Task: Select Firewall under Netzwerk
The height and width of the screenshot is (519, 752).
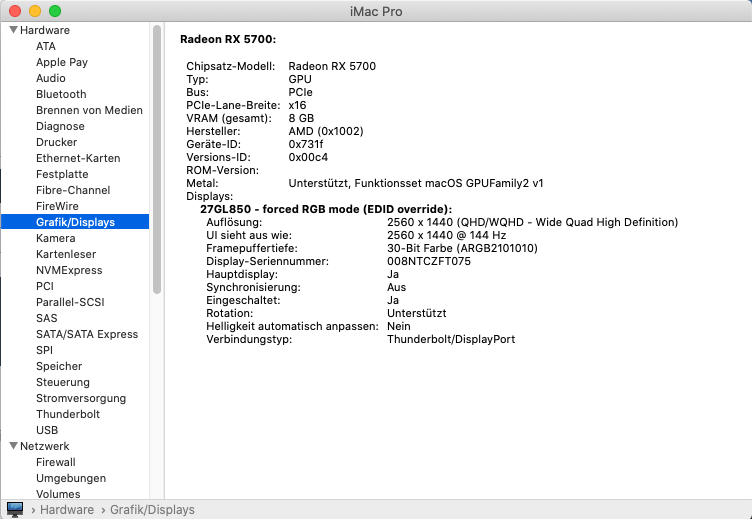Action: tap(56, 462)
